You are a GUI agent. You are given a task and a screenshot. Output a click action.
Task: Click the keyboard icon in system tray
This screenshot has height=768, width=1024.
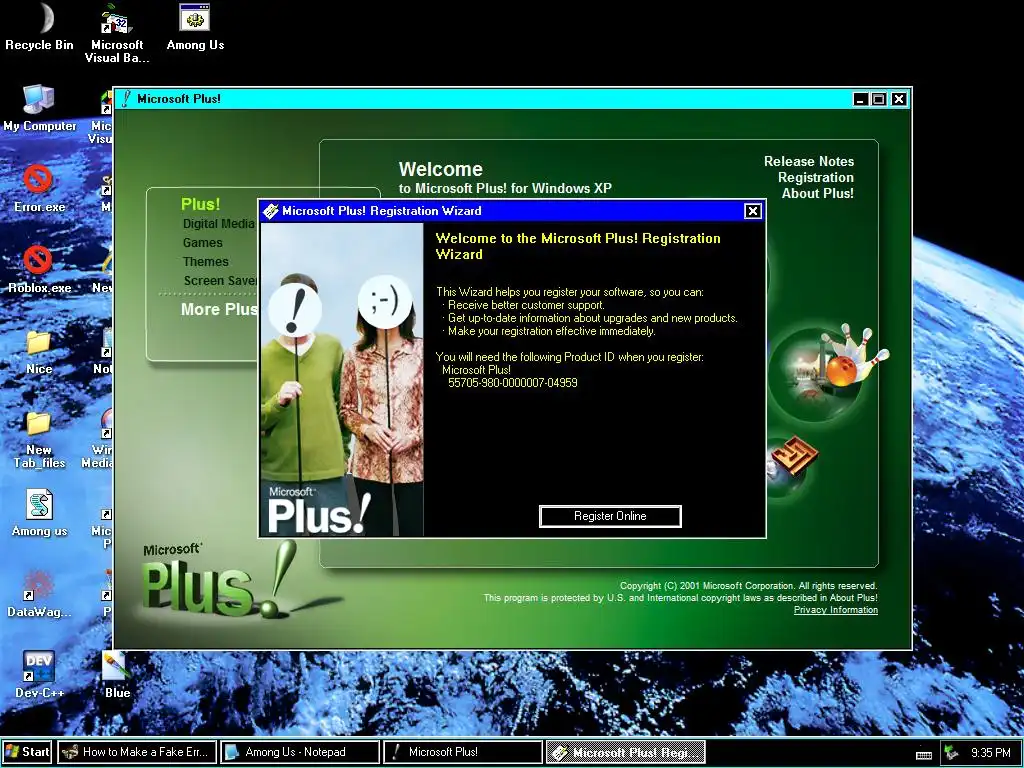point(923,755)
